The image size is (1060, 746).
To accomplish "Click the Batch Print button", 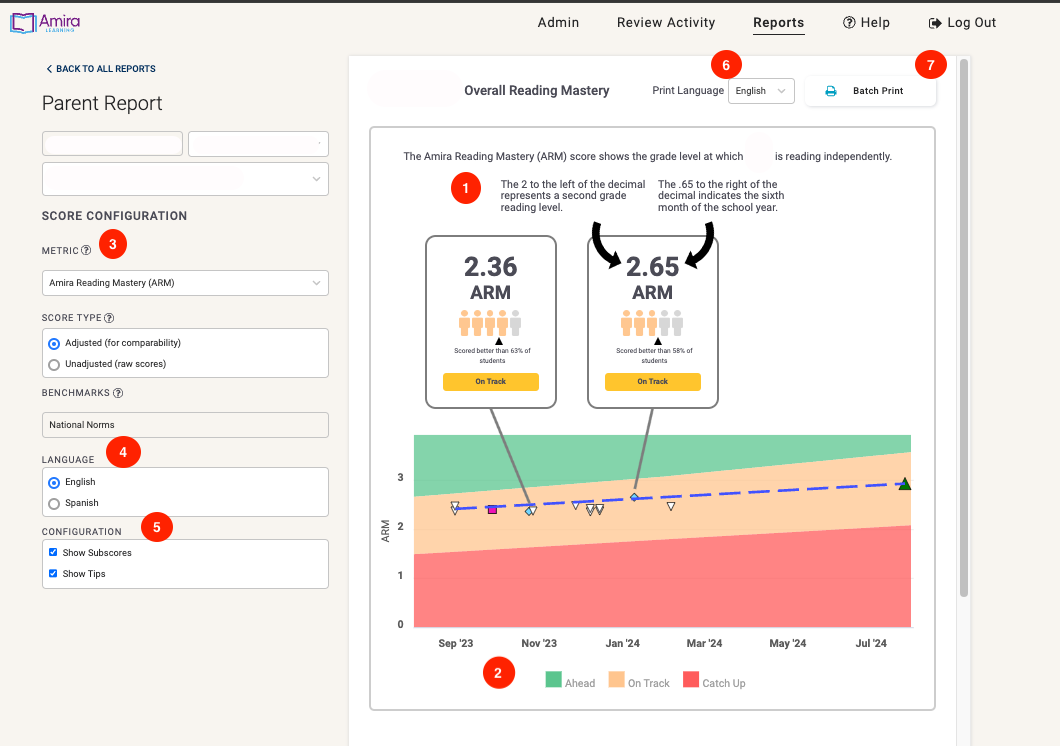I will (x=870, y=90).
